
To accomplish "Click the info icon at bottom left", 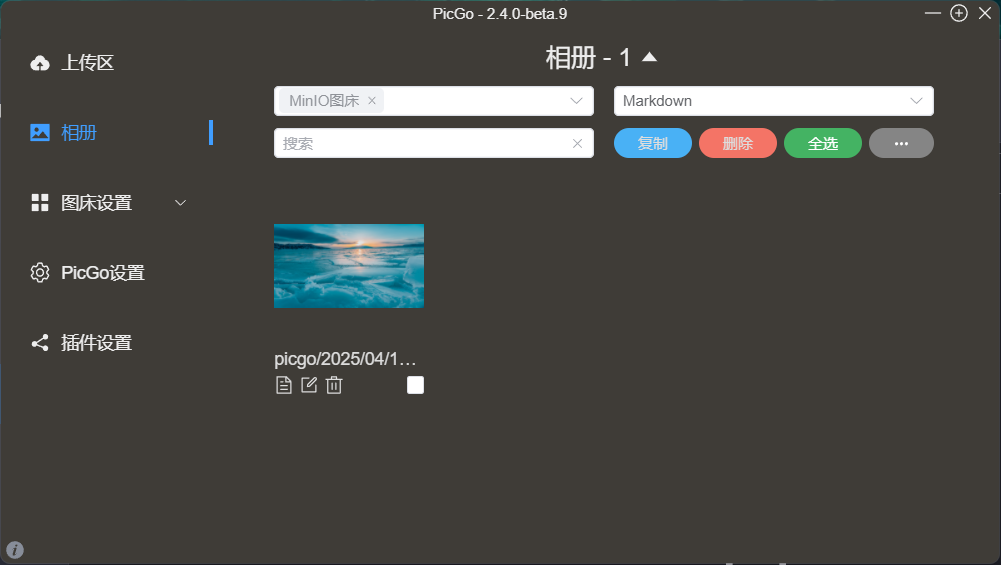I will [x=15, y=550].
